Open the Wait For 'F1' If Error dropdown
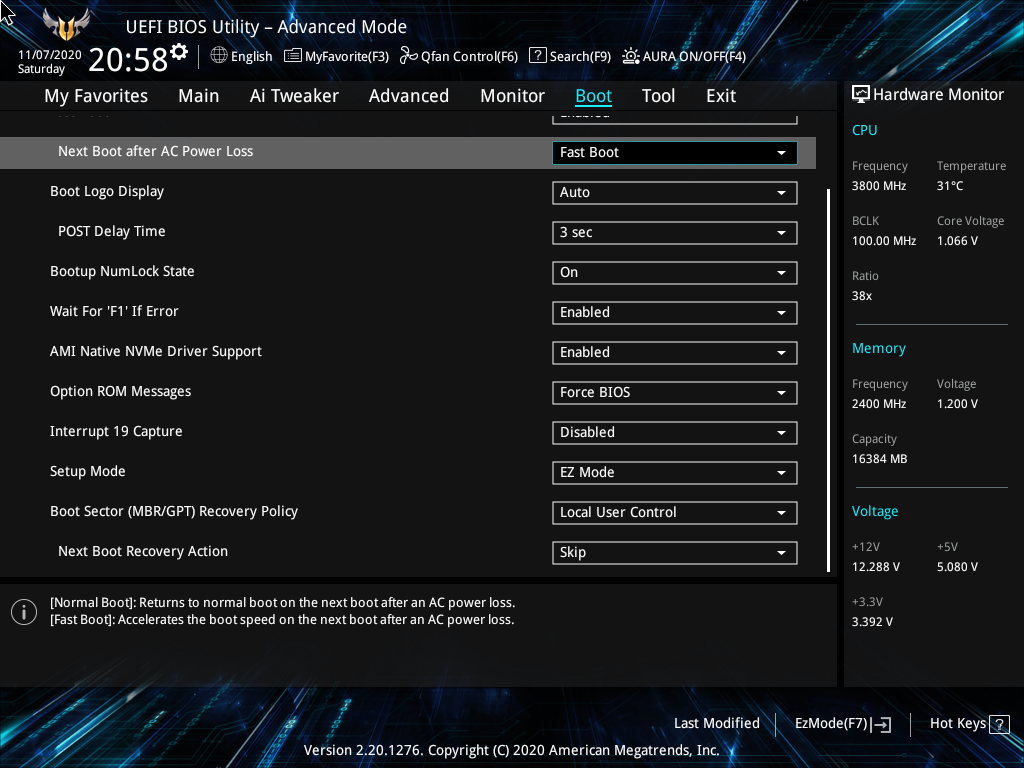This screenshot has height=768, width=1024. point(675,312)
